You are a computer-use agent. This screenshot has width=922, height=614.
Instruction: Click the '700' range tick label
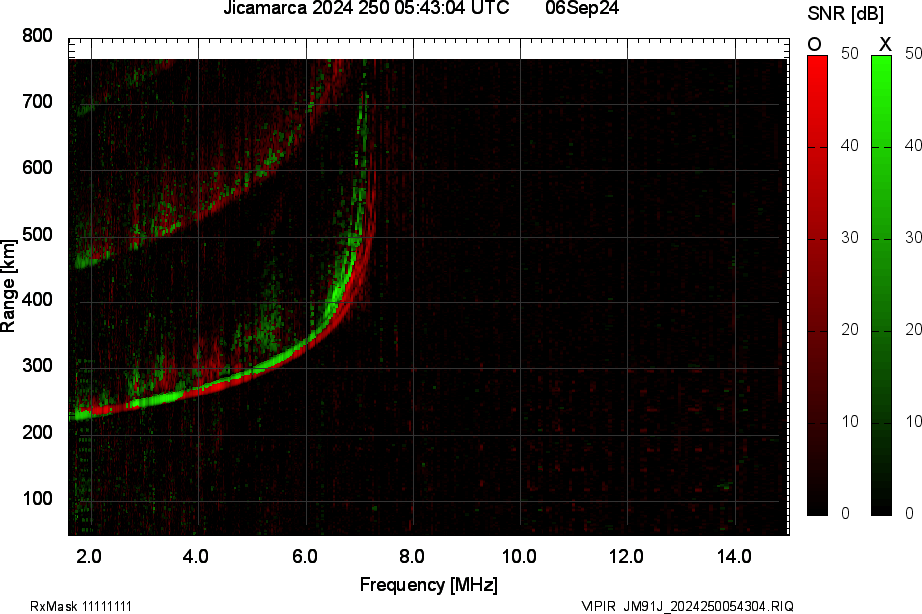pyautogui.click(x=37, y=102)
